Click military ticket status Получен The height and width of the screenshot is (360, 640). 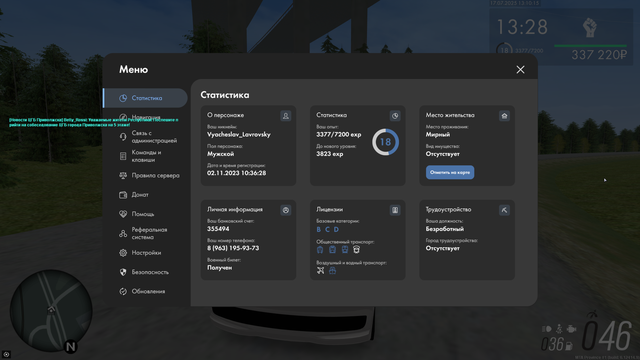(x=220, y=268)
